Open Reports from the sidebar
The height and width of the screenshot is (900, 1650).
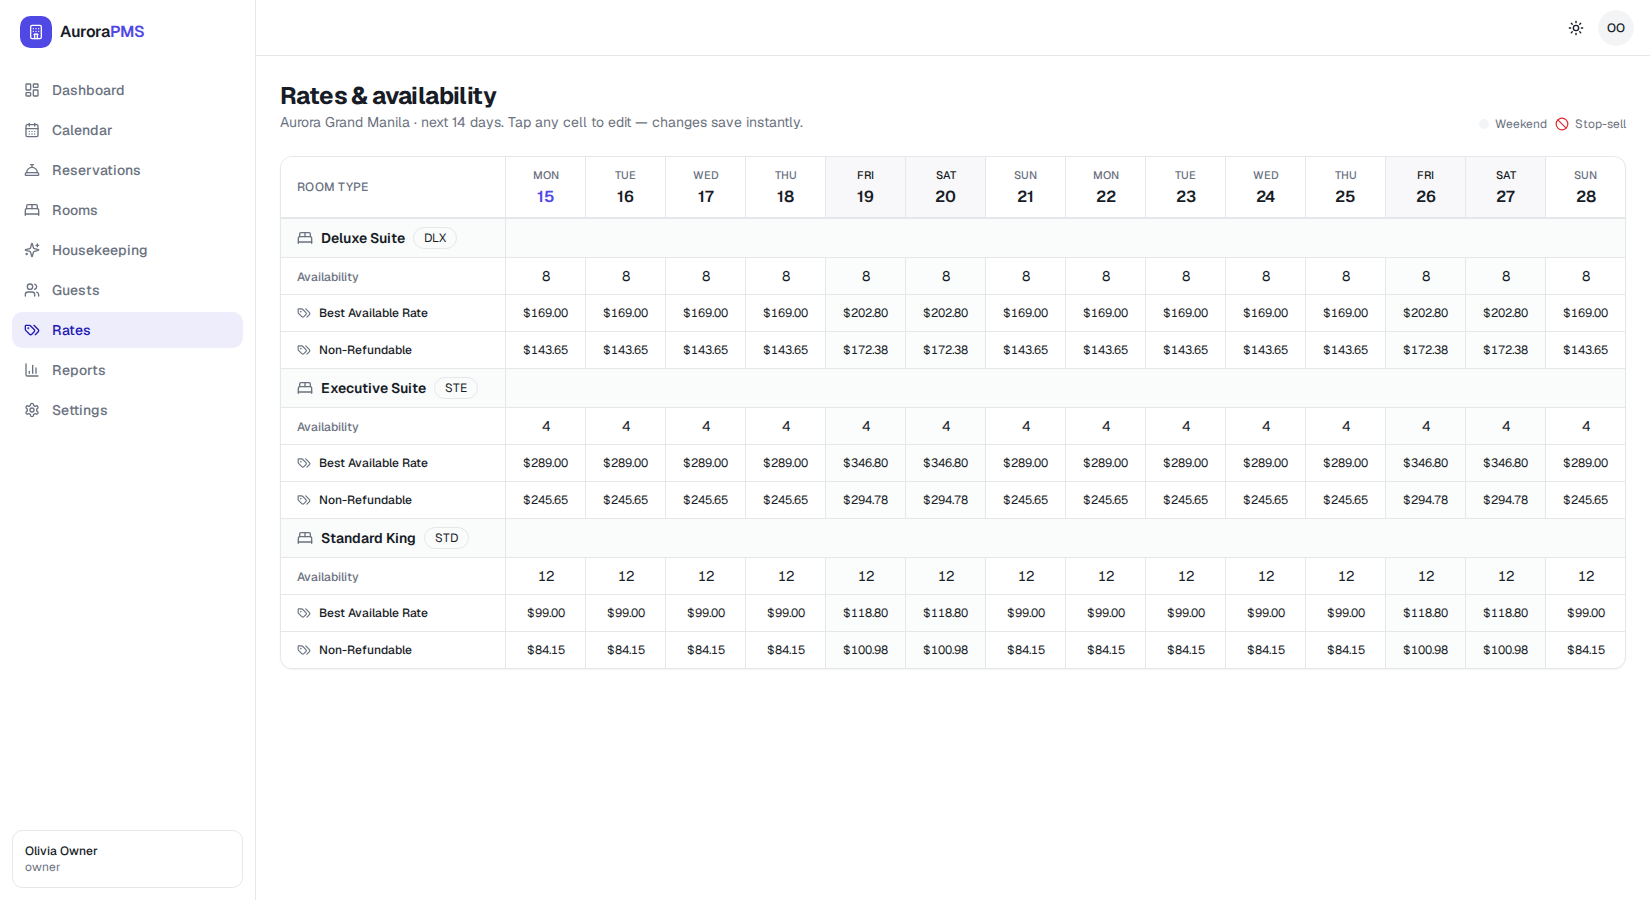pos(127,370)
